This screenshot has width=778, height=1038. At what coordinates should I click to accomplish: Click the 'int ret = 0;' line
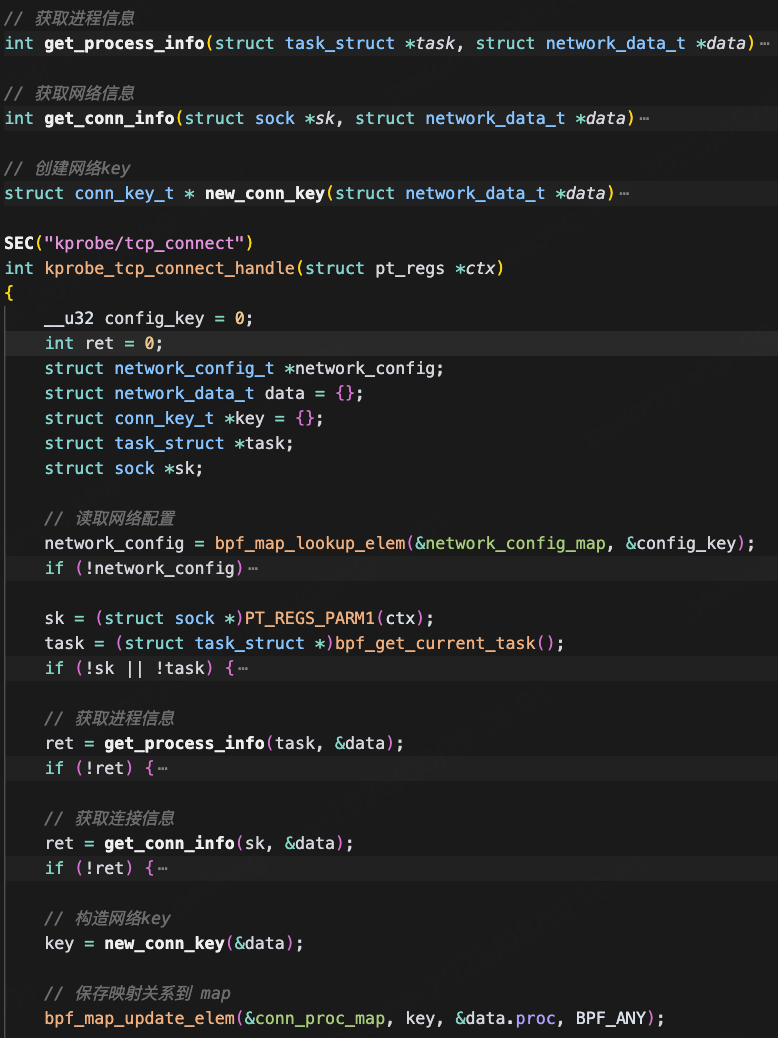[103, 344]
